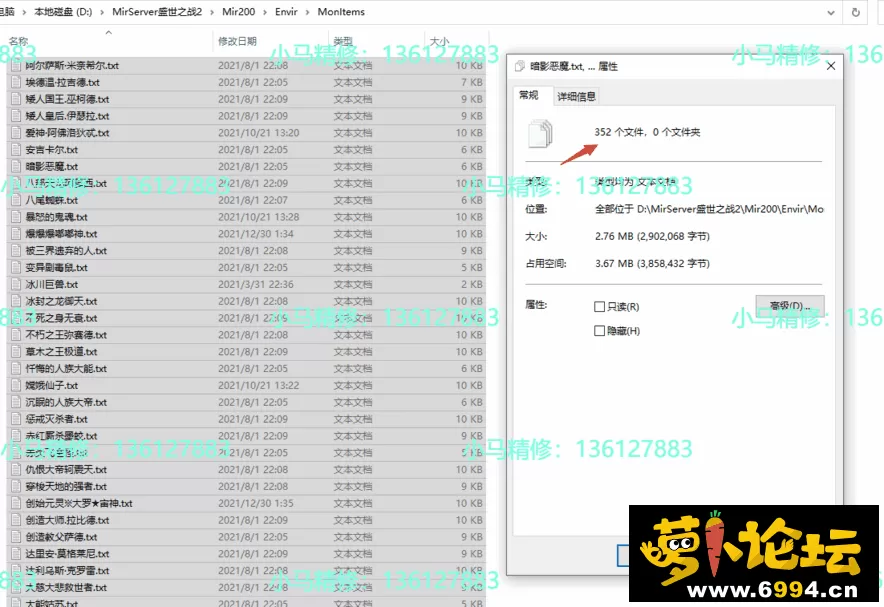The width and height of the screenshot is (884, 607).
Task: Switch to the 常规 tab in properties
Action: pyautogui.click(x=529, y=95)
